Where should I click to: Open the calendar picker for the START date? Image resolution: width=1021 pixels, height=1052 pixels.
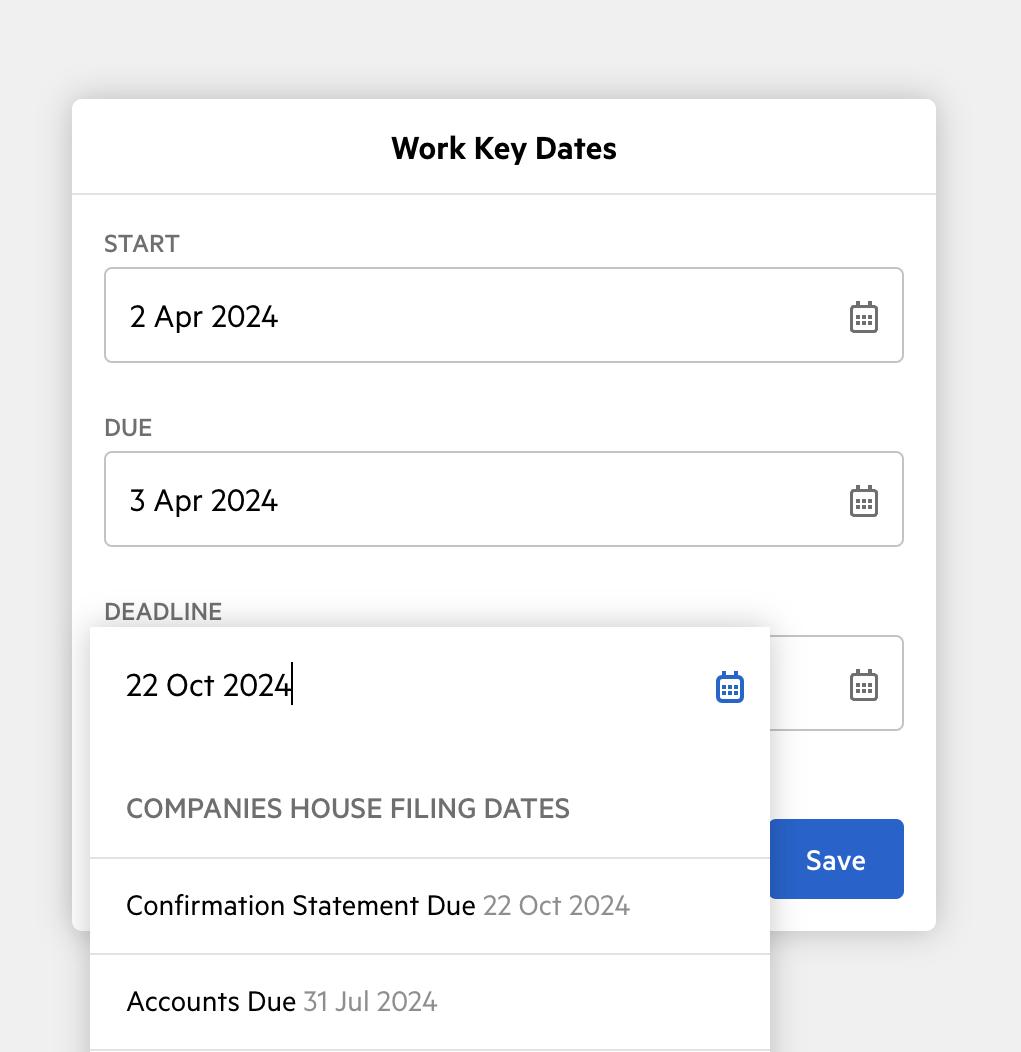point(863,316)
